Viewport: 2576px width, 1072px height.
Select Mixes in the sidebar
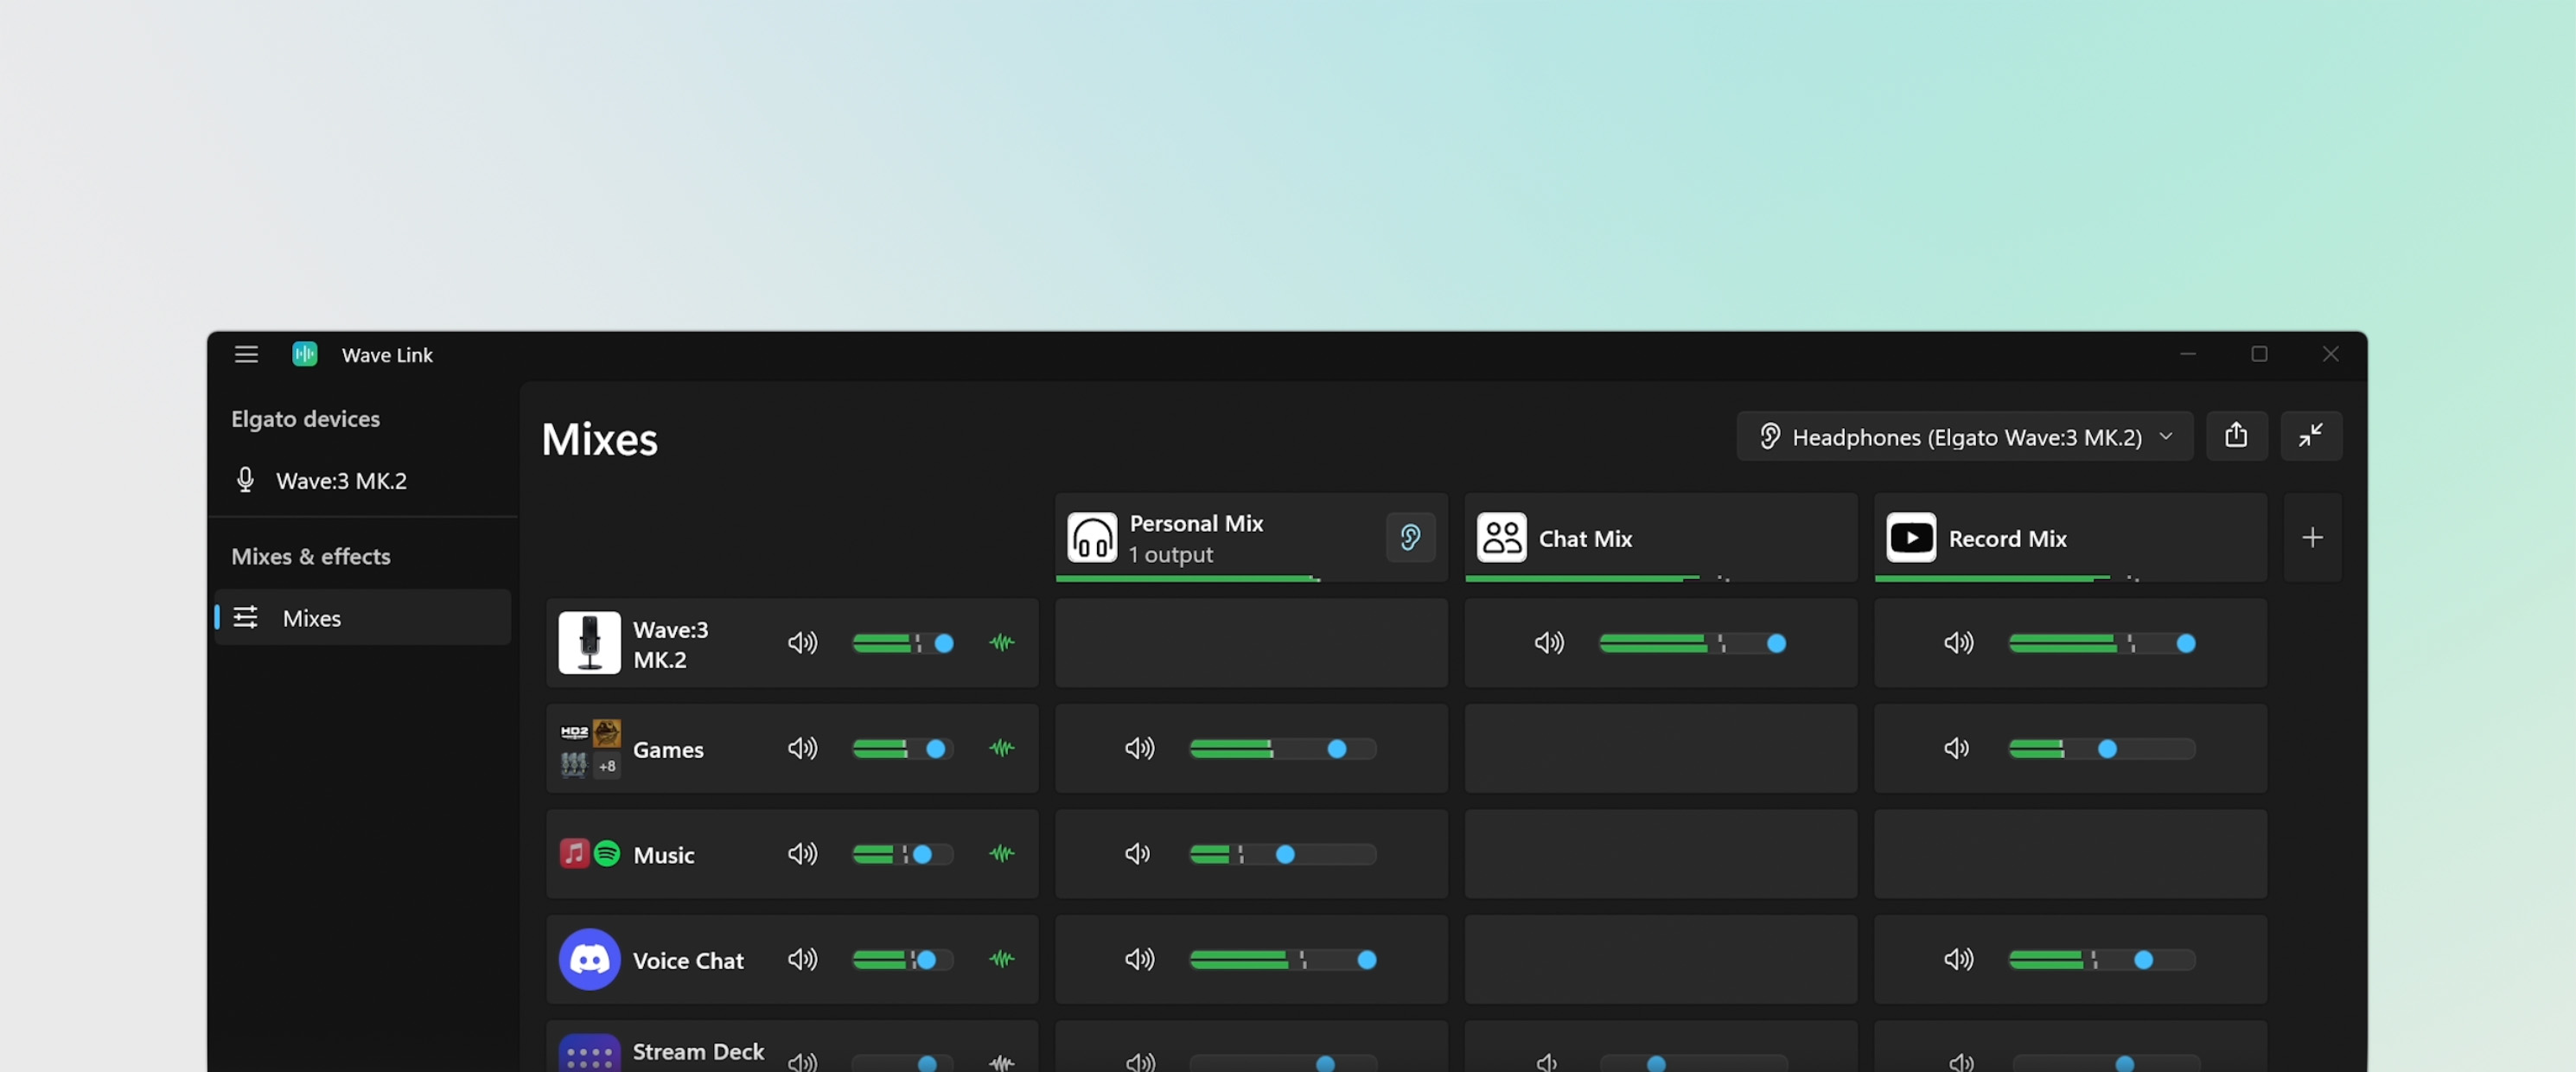click(311, 618)
